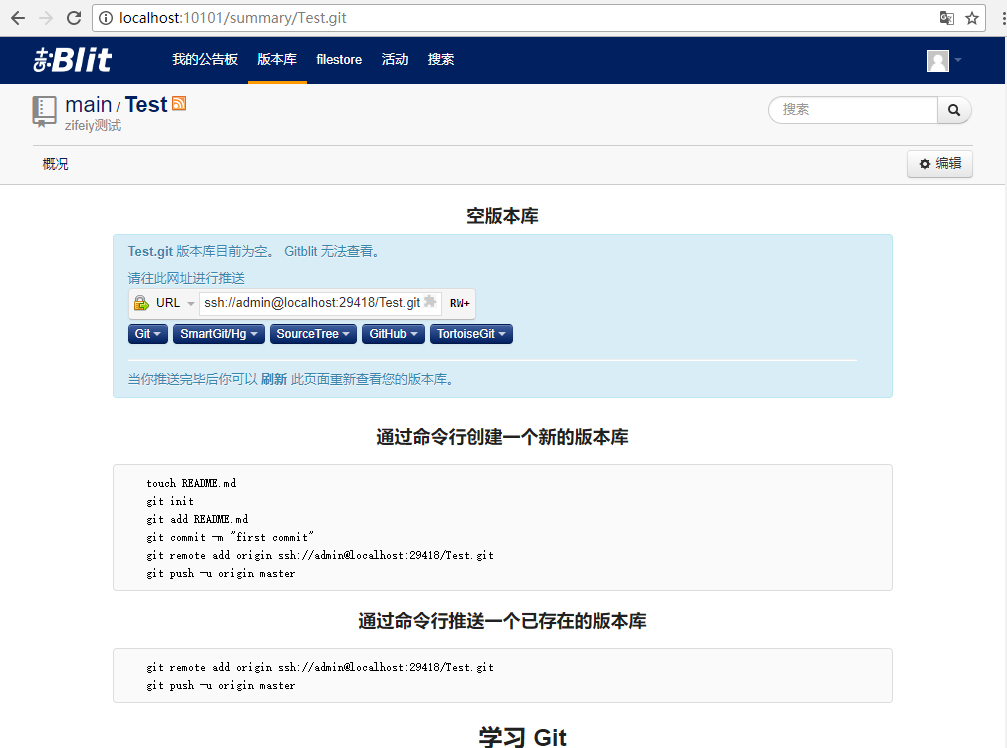
Task: Click the browser back arrow
Action: pos(18,18)
